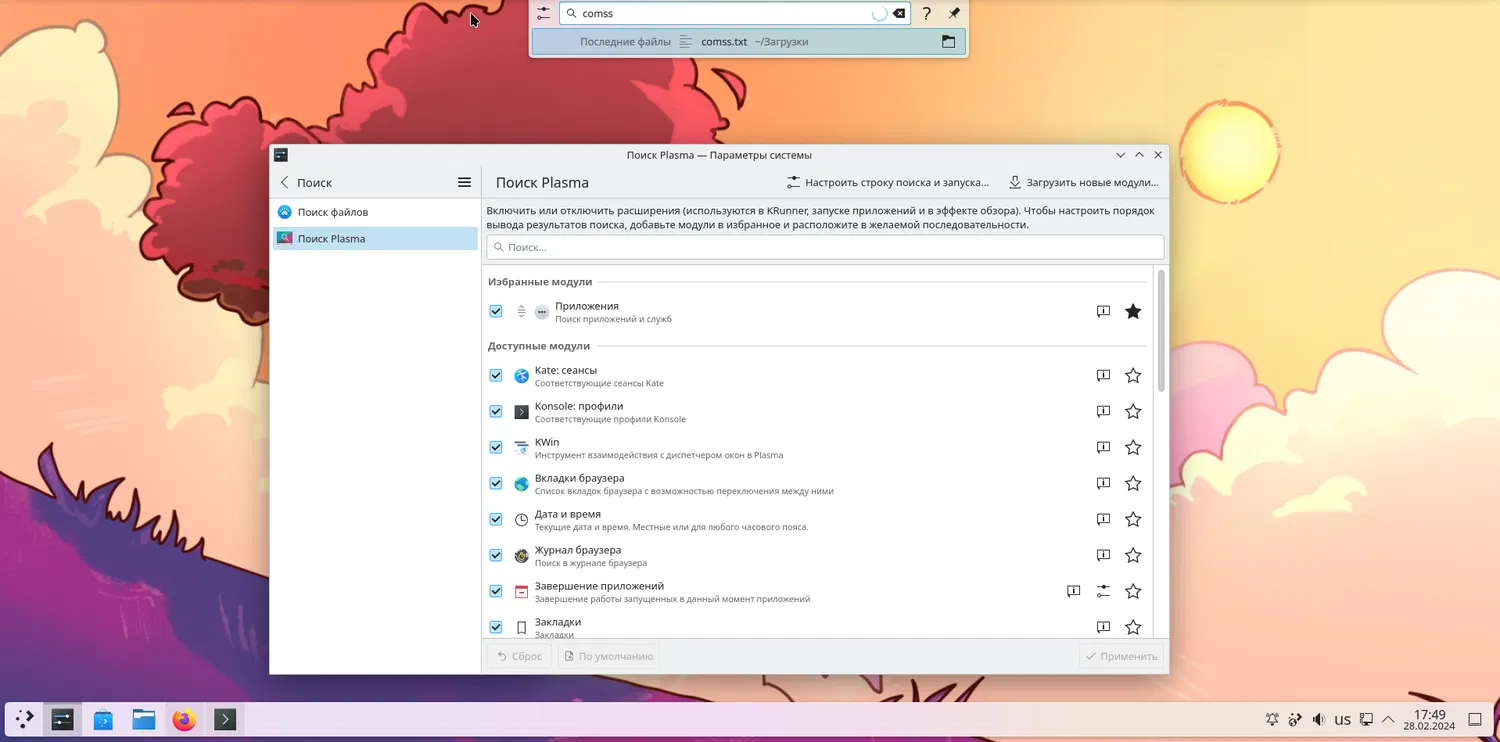The image size is (1500, 742).
Task: Star the Вкладки браузера module
Action: 1133,484
